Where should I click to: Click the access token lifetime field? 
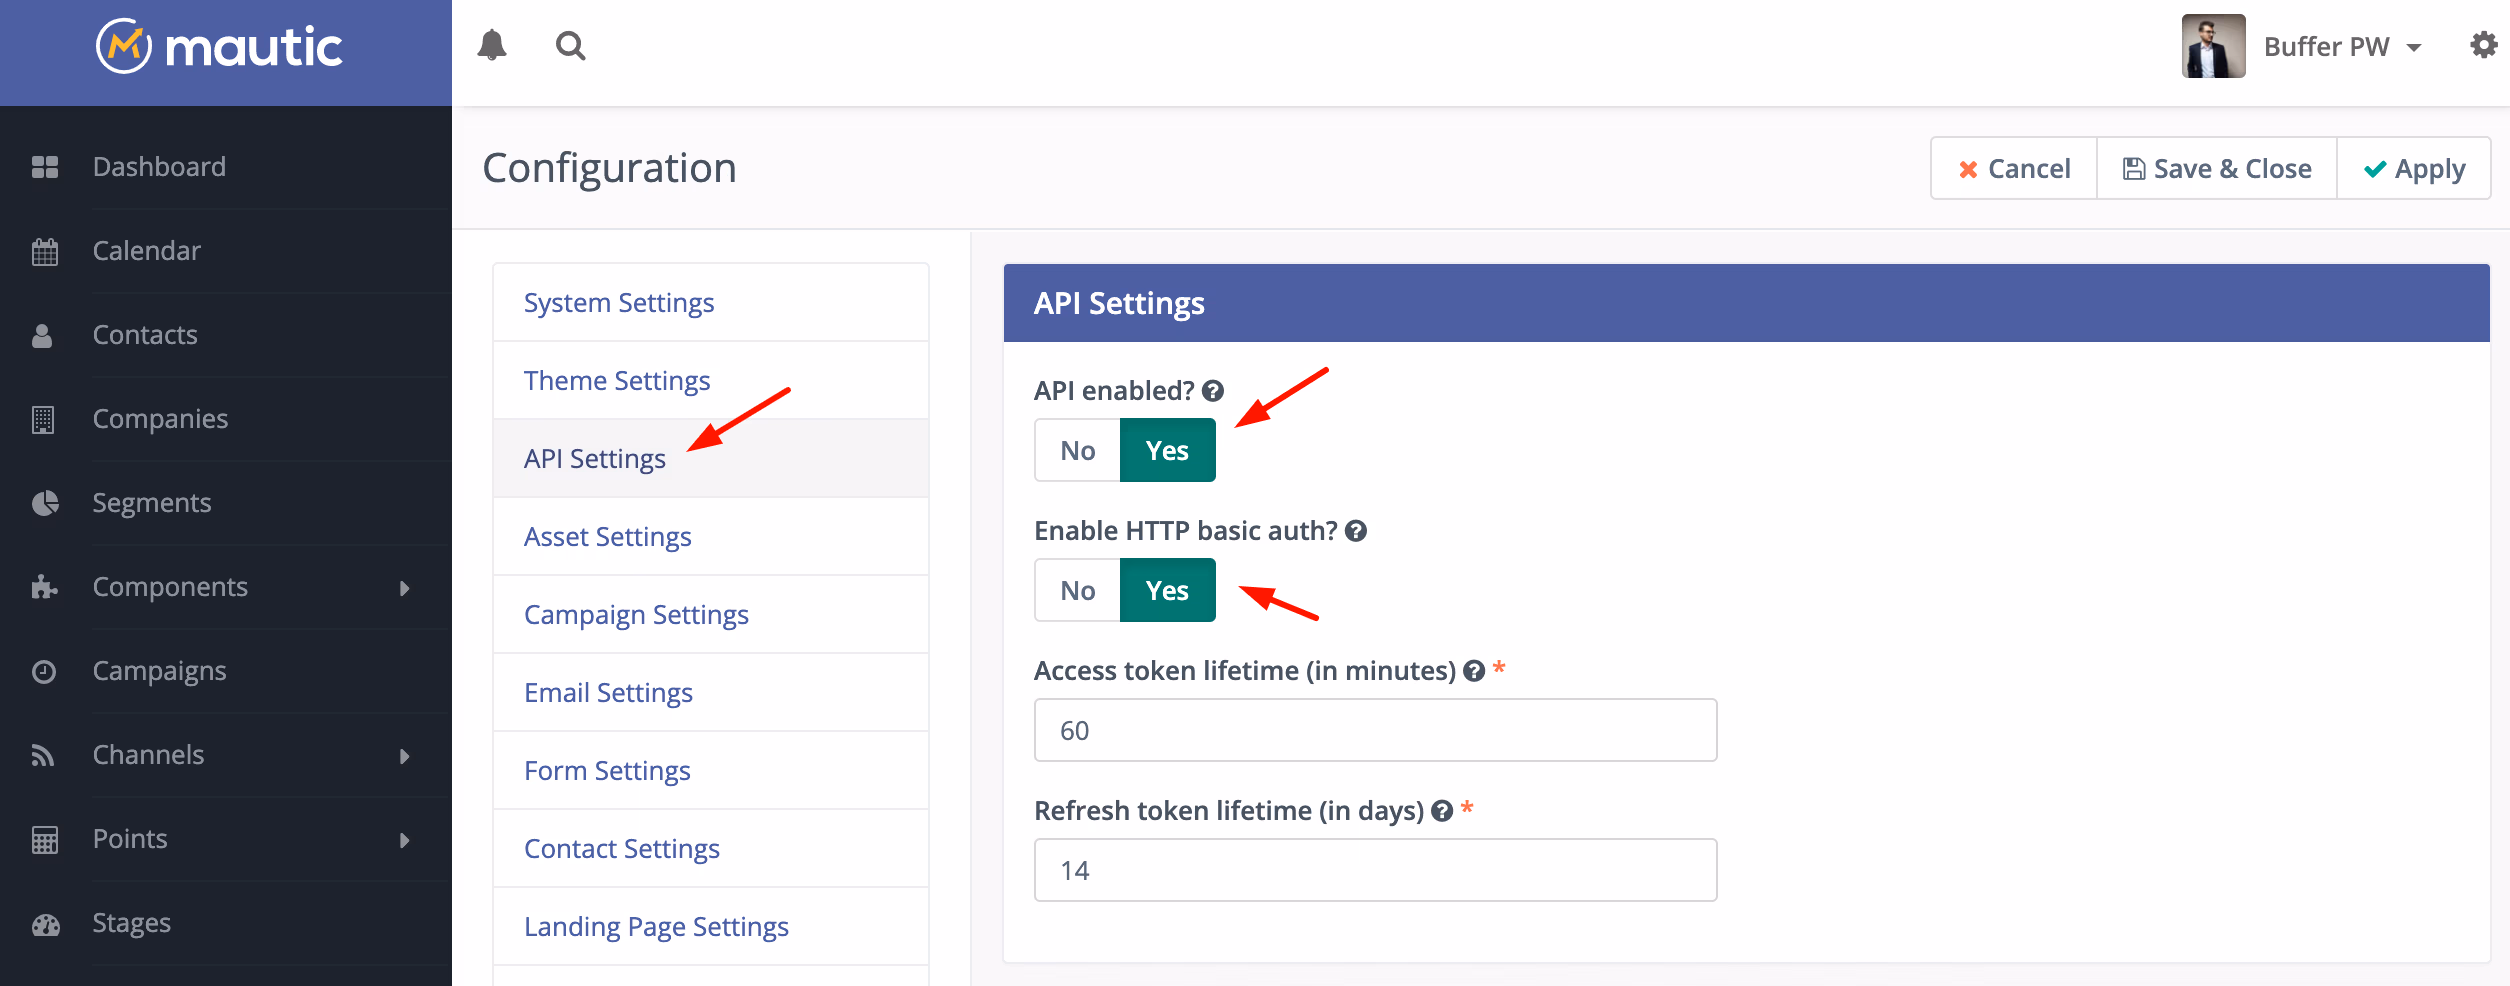point(1375,731)
